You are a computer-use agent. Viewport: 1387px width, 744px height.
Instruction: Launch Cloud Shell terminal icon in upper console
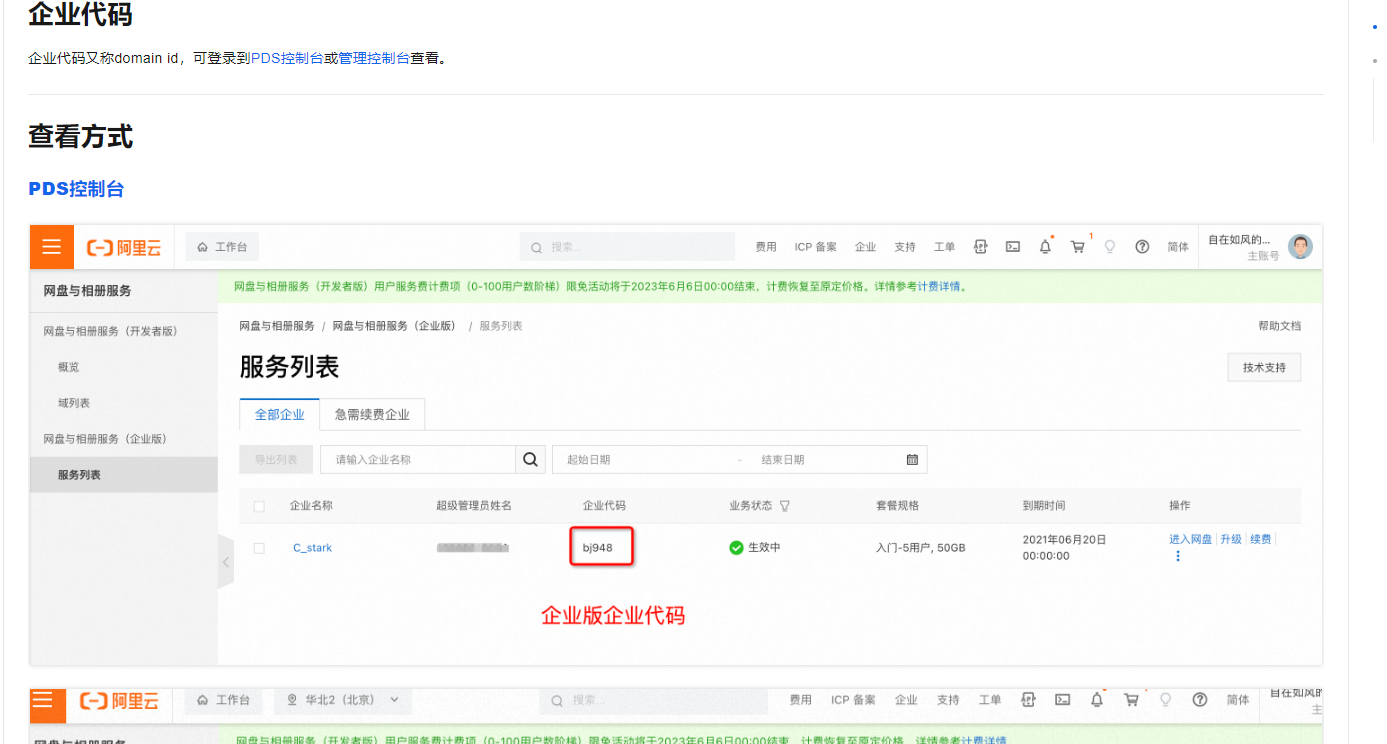coord(1013,247)
